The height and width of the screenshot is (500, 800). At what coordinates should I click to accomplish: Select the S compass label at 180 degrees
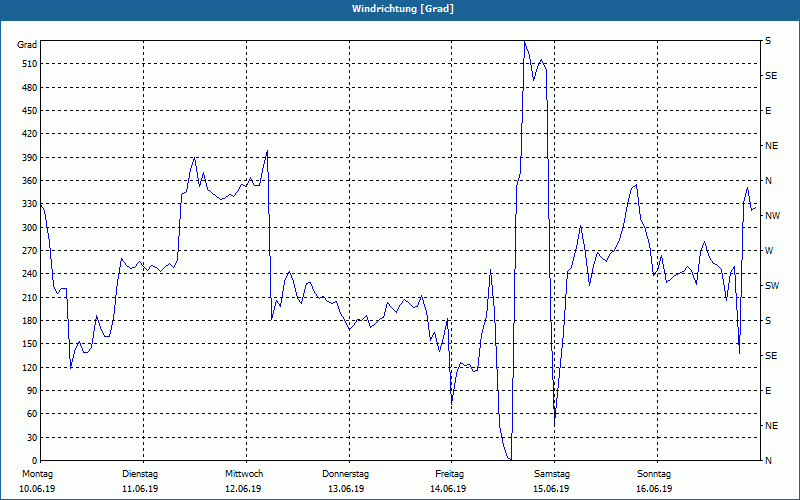[768, 321]
